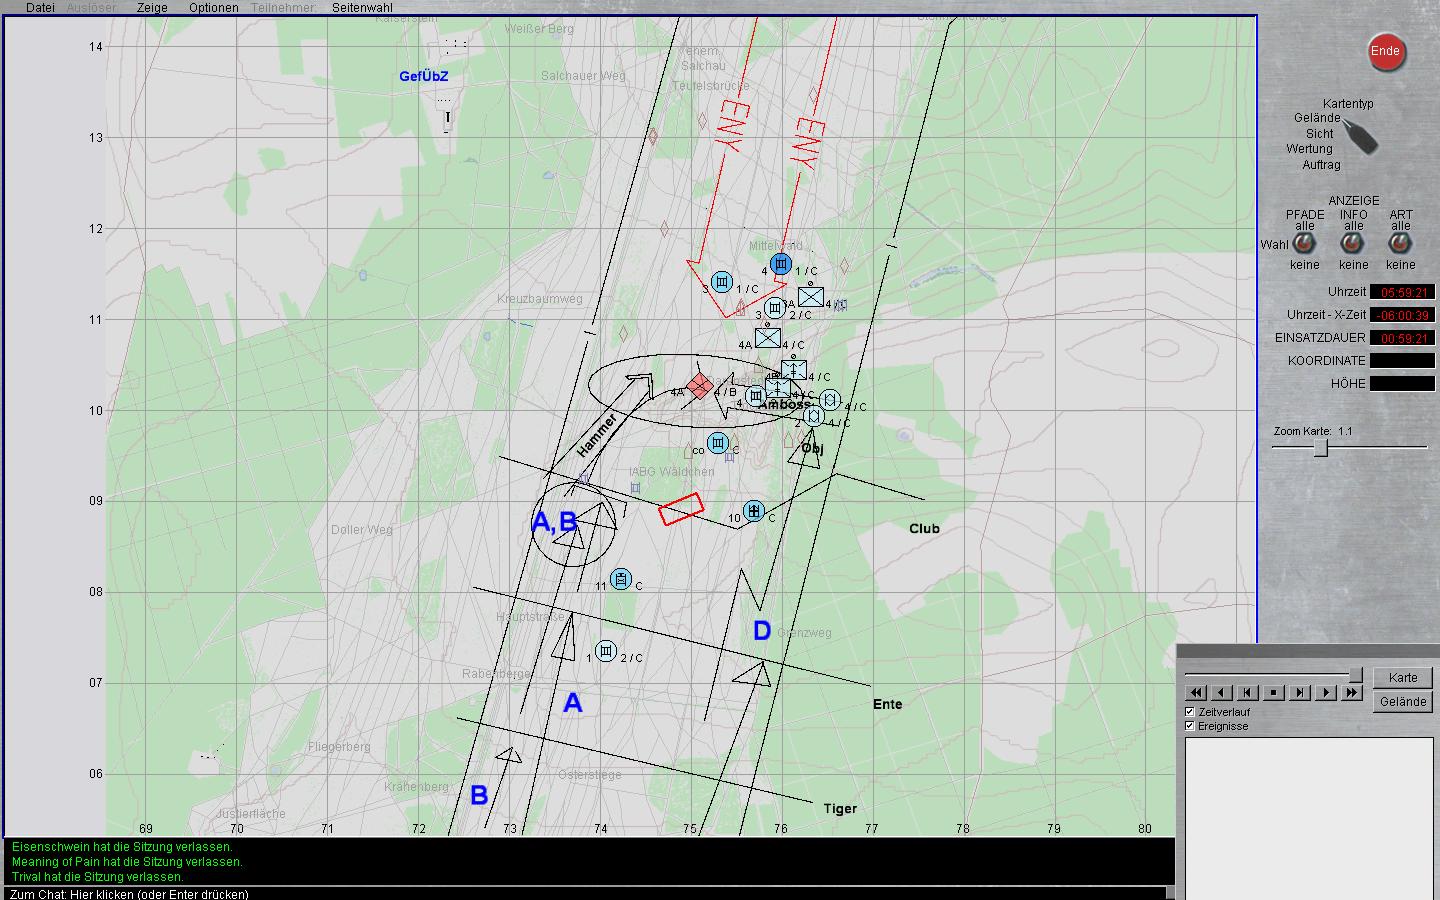Click the 4A 4/C infantry rectangle symbol

[x=768, y=337]
